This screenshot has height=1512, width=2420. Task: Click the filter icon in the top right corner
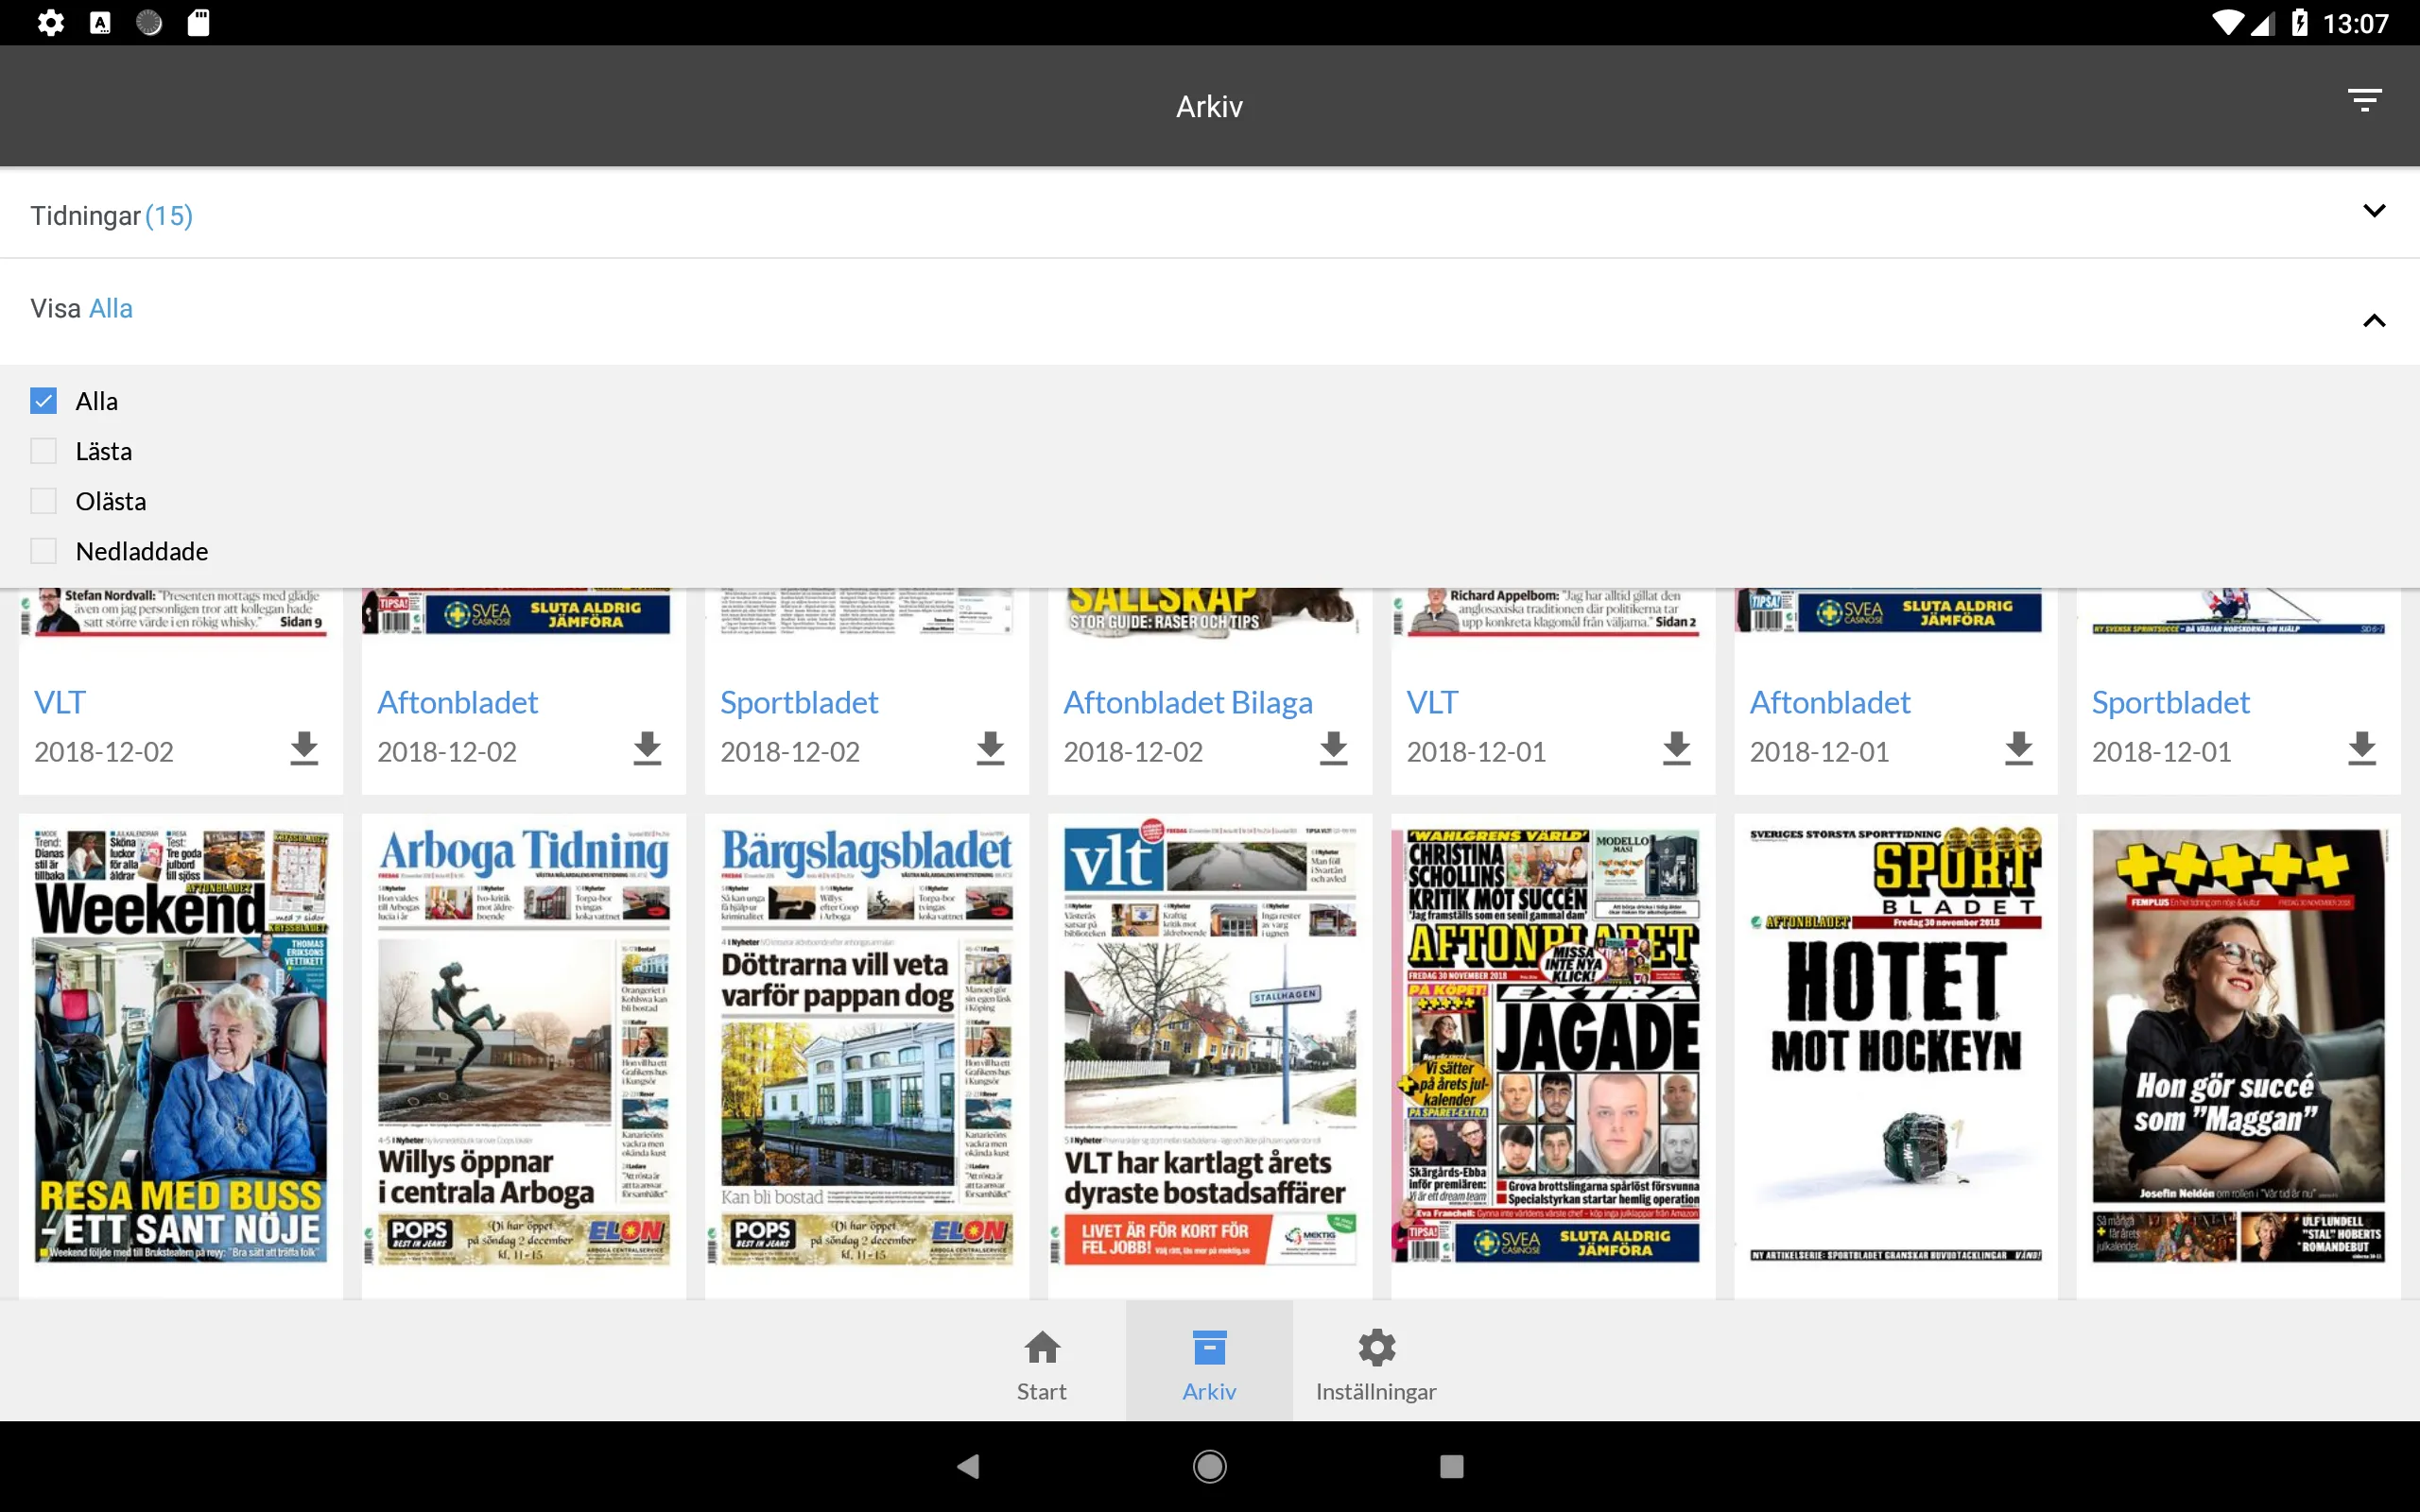2364,101
